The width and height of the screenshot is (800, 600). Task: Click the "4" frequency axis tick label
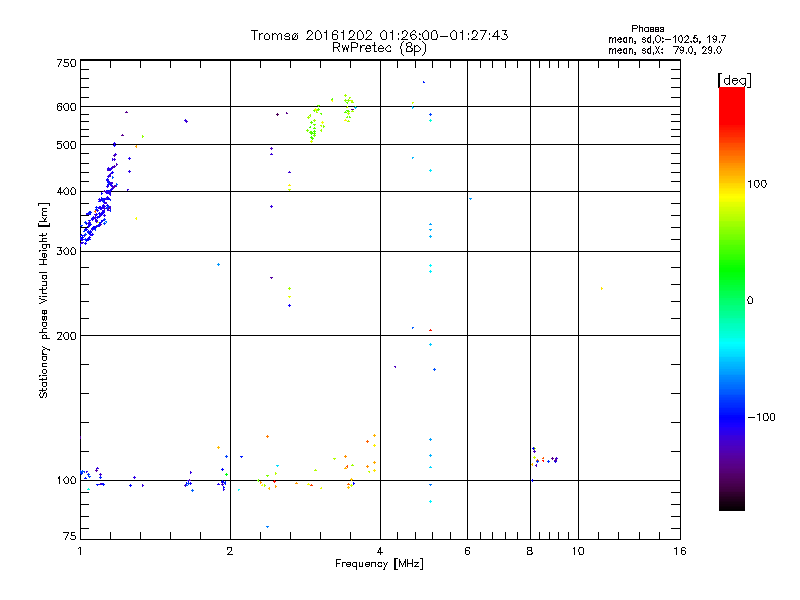pyautogui.click(x=380, y=551)
